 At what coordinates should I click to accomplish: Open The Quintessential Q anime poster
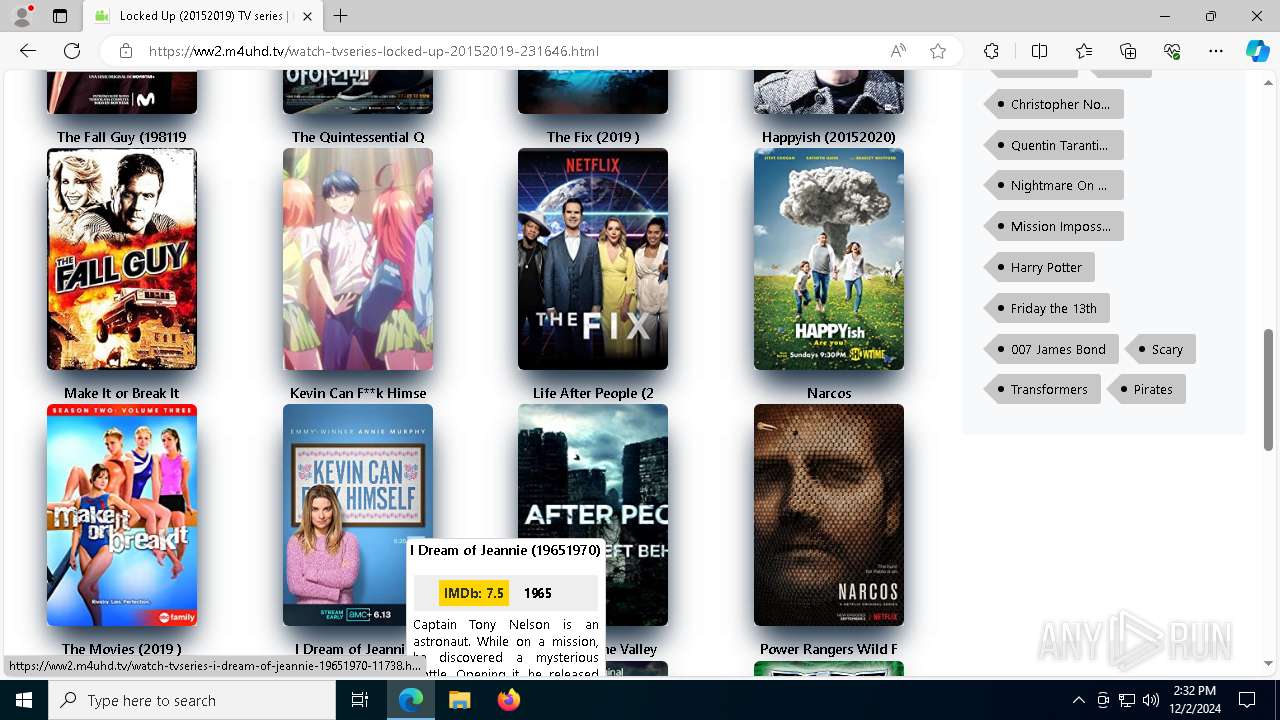pos(358,259)
